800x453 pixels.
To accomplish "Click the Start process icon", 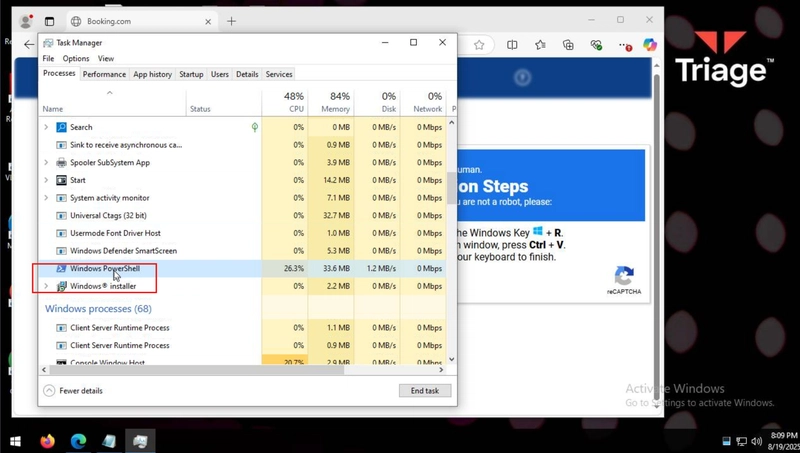I will coord(61,180).
